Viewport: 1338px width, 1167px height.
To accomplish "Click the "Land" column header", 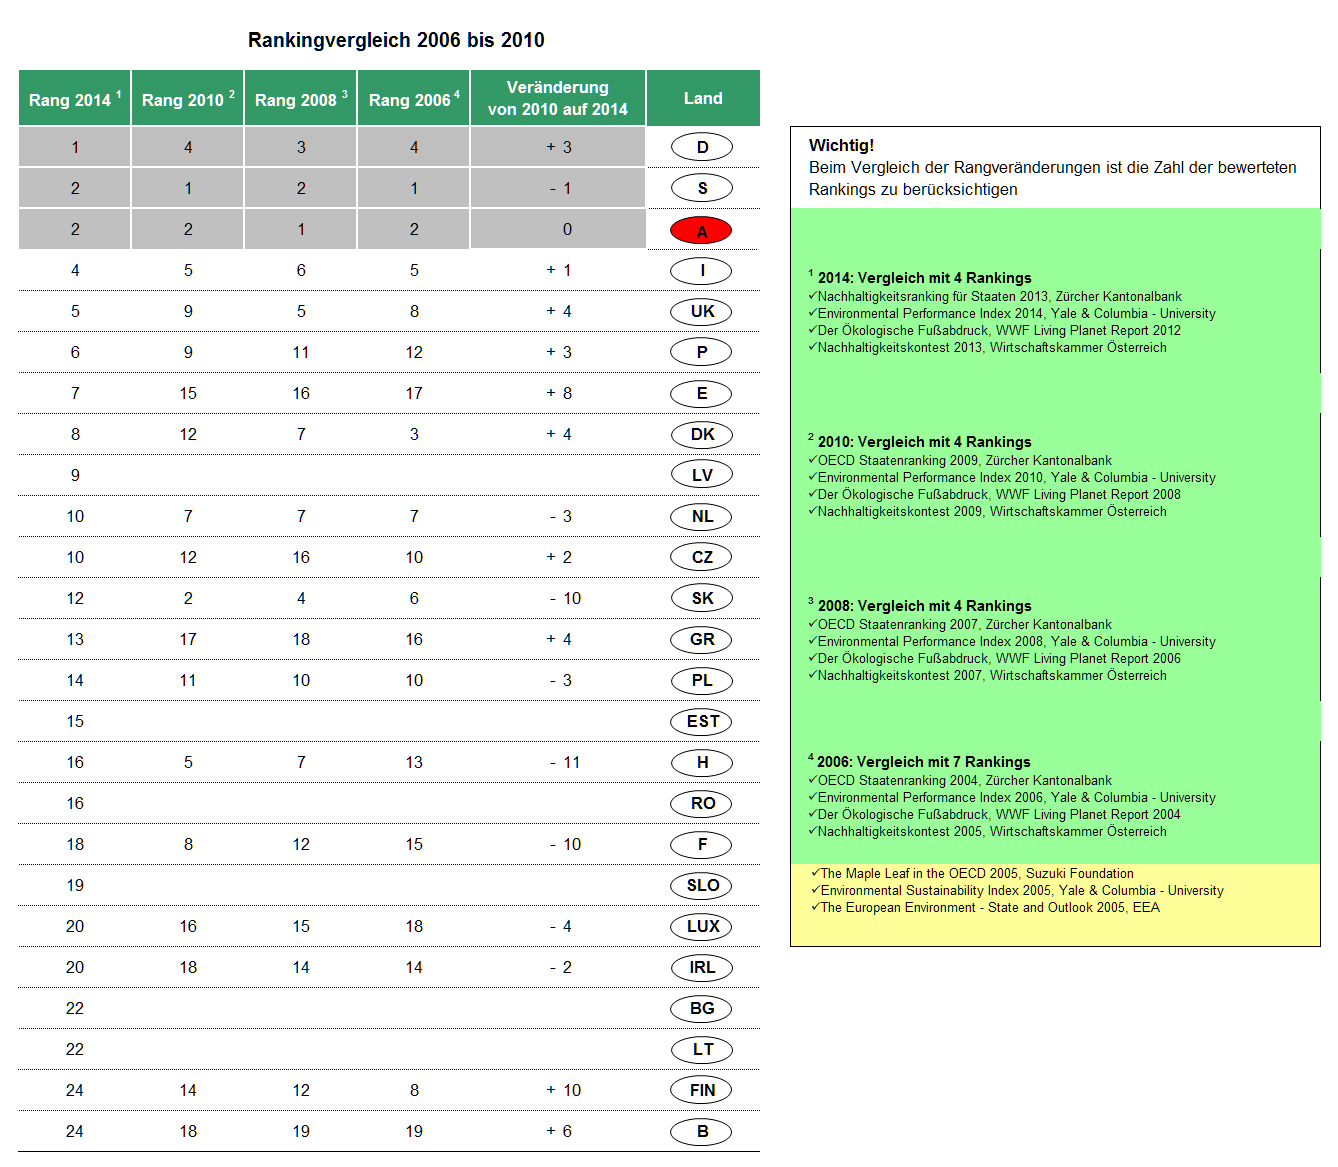I will click(702, 98).
